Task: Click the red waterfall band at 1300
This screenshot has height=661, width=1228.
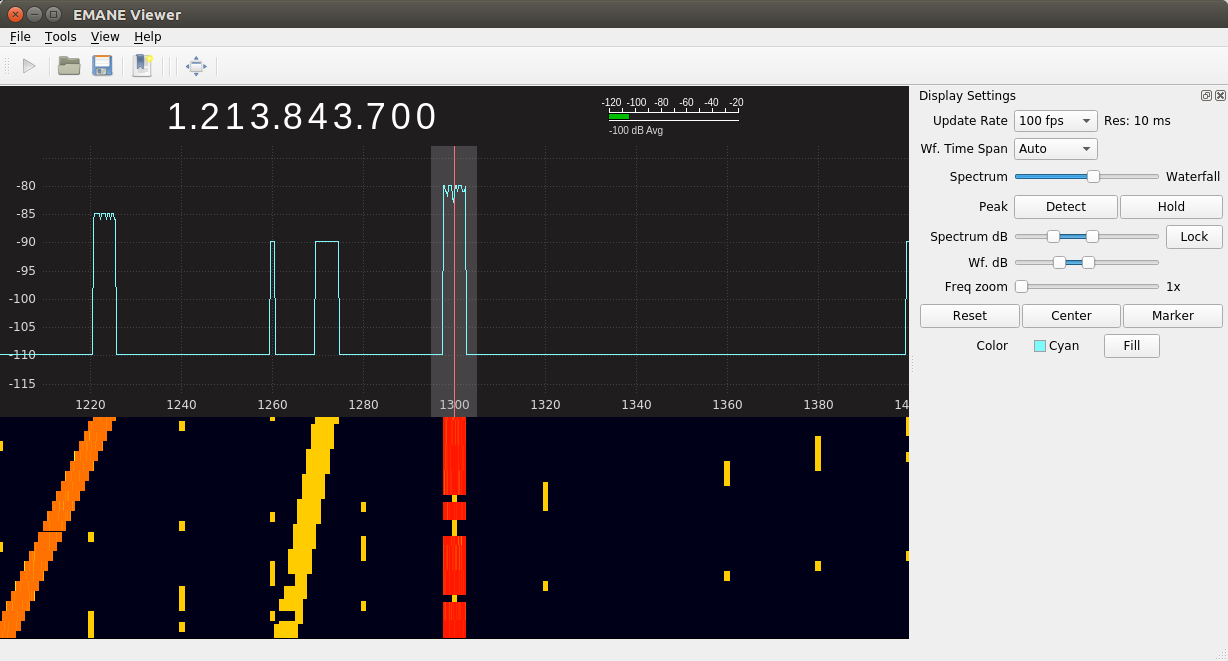Action: pos(454,528)
